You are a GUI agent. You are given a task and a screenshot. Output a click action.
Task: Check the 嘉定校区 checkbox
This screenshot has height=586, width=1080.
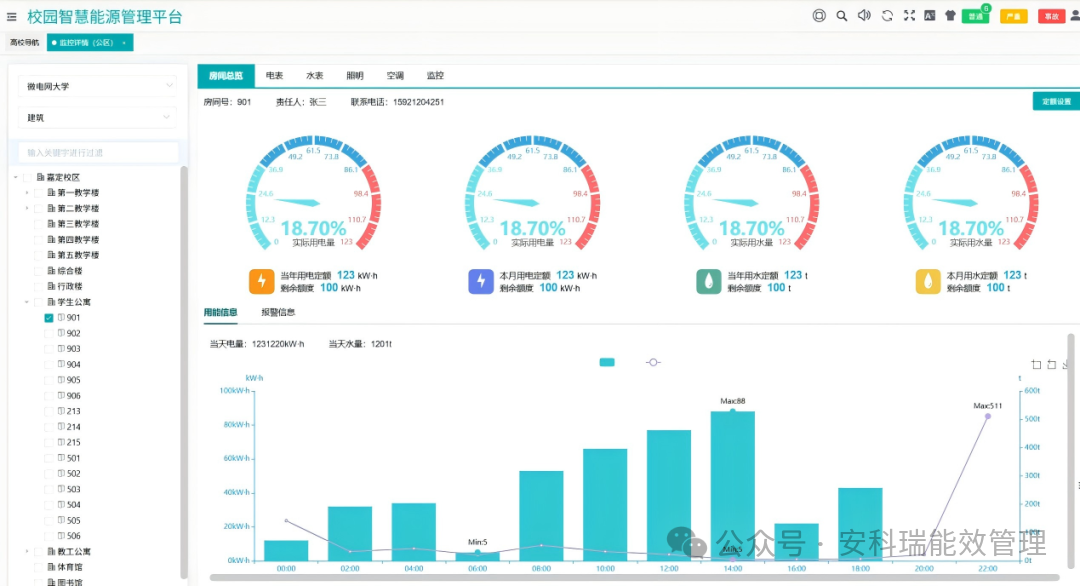pos(28,177)
